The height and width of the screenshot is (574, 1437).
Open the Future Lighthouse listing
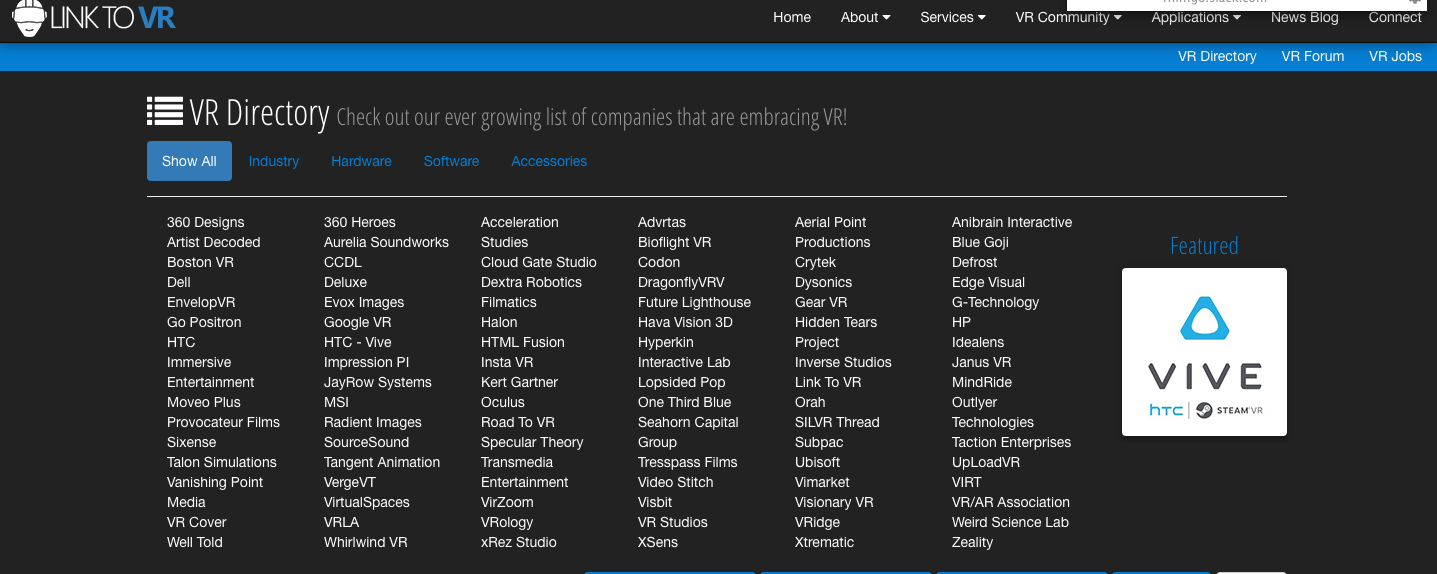pos(694,302)
